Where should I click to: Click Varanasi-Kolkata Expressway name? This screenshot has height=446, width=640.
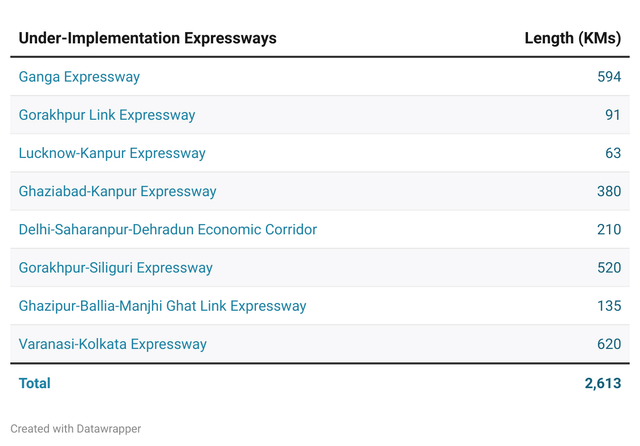pos(113,344)
